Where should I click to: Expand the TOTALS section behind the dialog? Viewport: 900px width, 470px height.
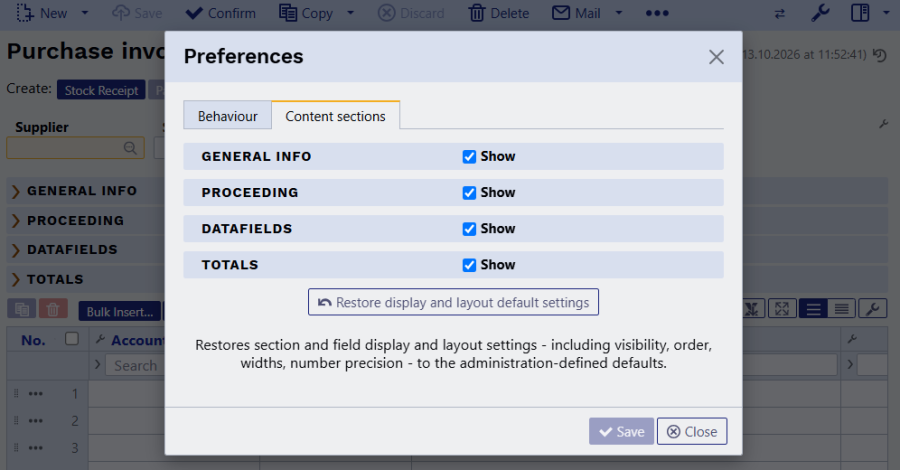coord(15,279)
